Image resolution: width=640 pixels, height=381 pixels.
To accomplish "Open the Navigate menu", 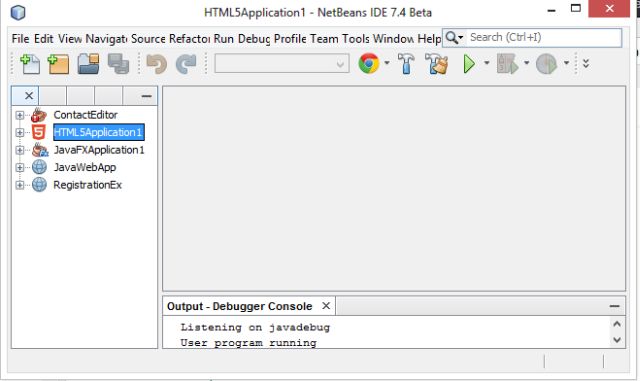I will pyautogui.click(x=106, y=39).
